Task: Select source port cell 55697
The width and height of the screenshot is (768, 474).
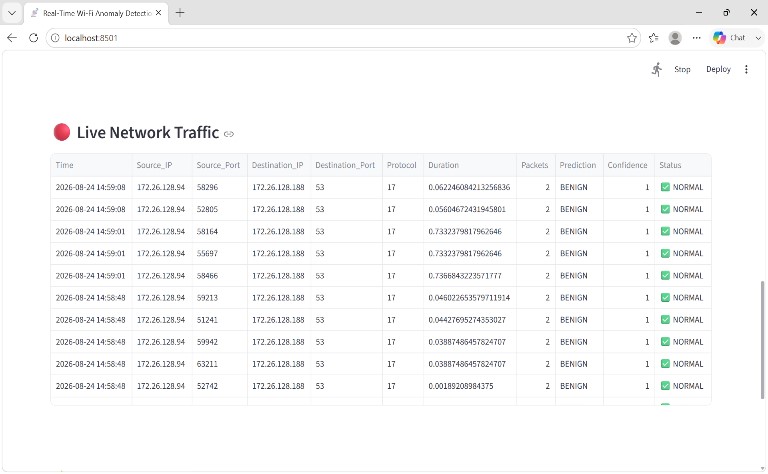Action: [x=219, y=253]
